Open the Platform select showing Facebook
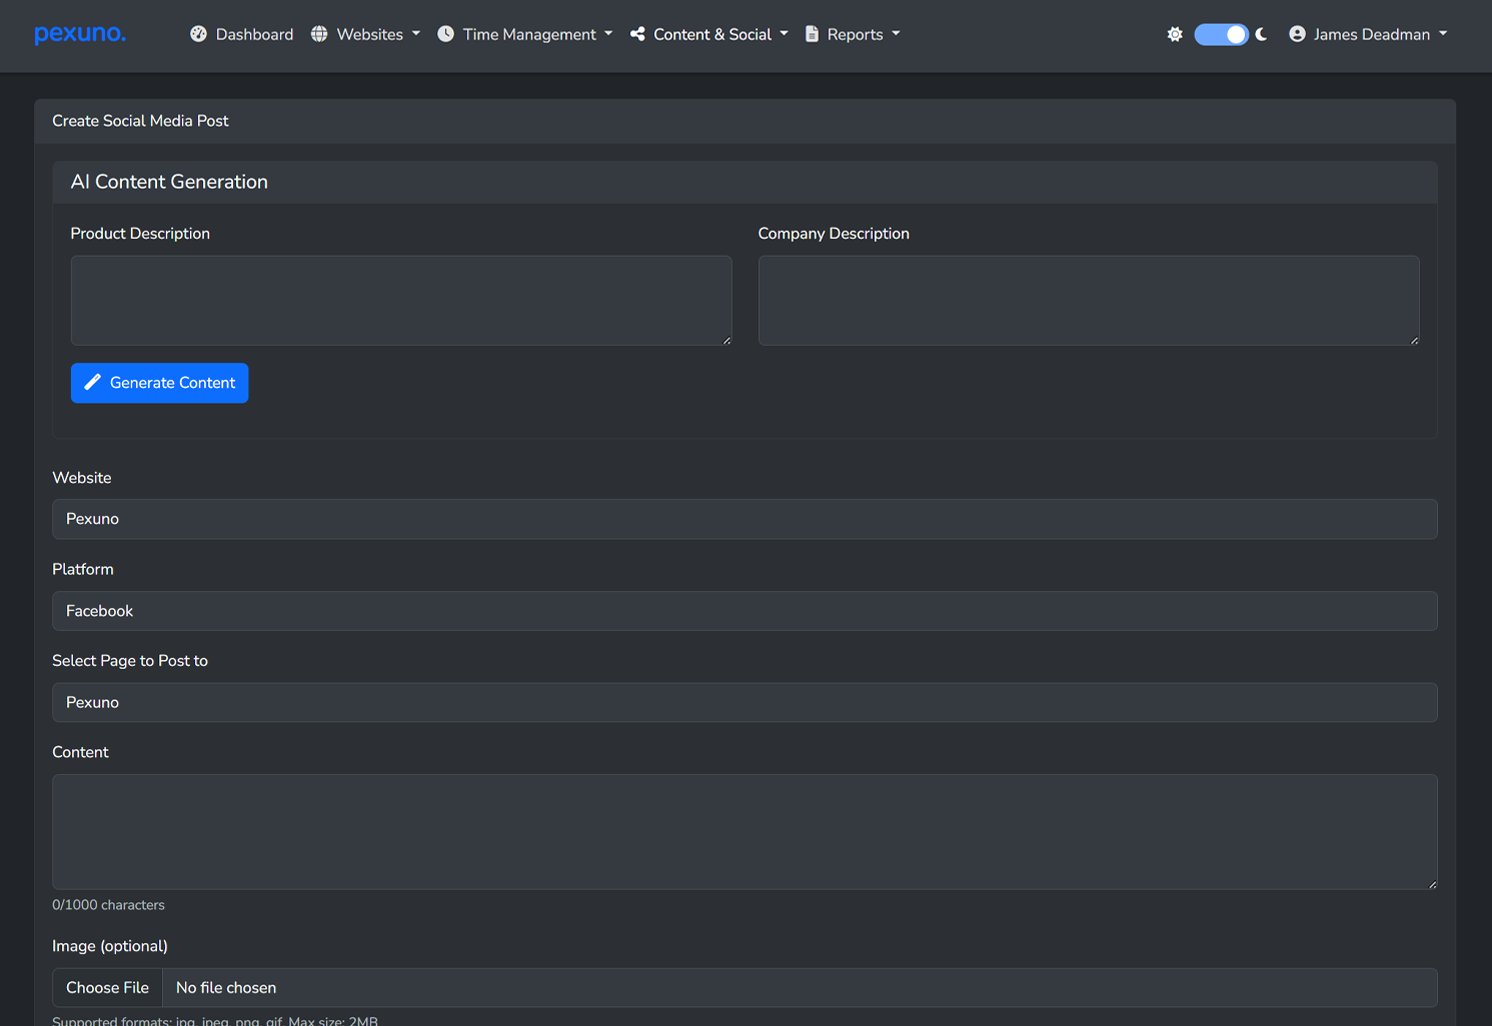Image resolution: width=1492 pixels, height=1026 pixels. click(745, 611)
